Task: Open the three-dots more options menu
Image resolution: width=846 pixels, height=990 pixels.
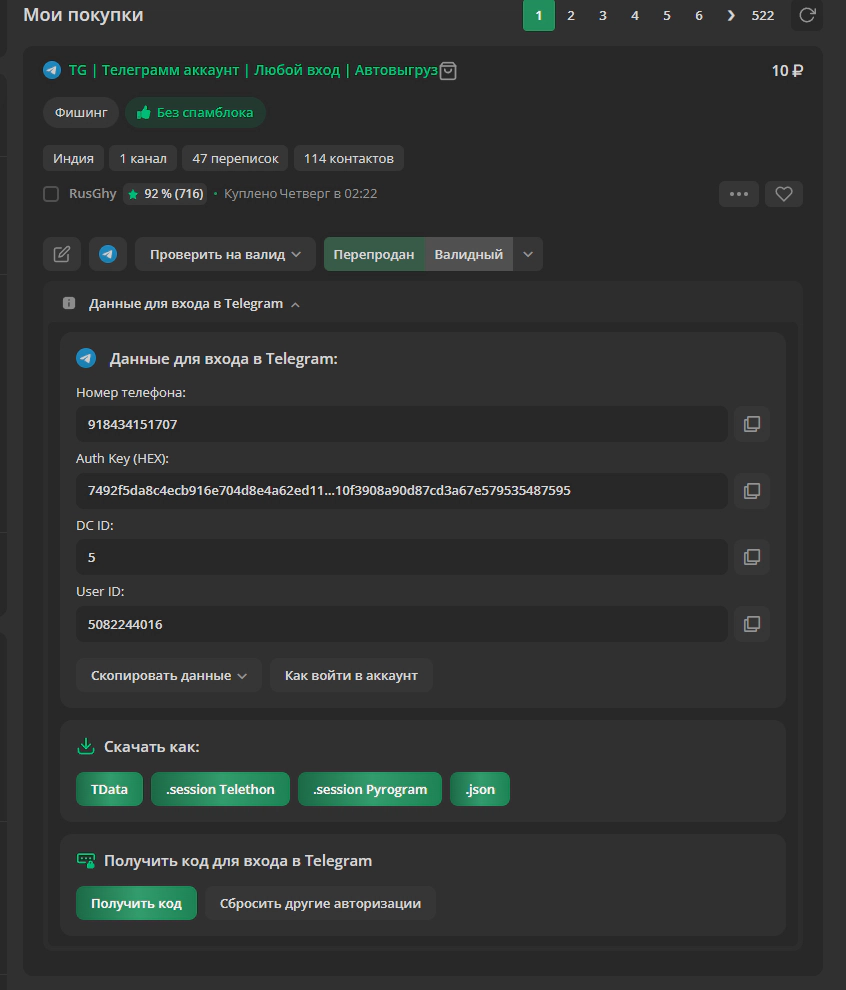Action: click(739, 194)
